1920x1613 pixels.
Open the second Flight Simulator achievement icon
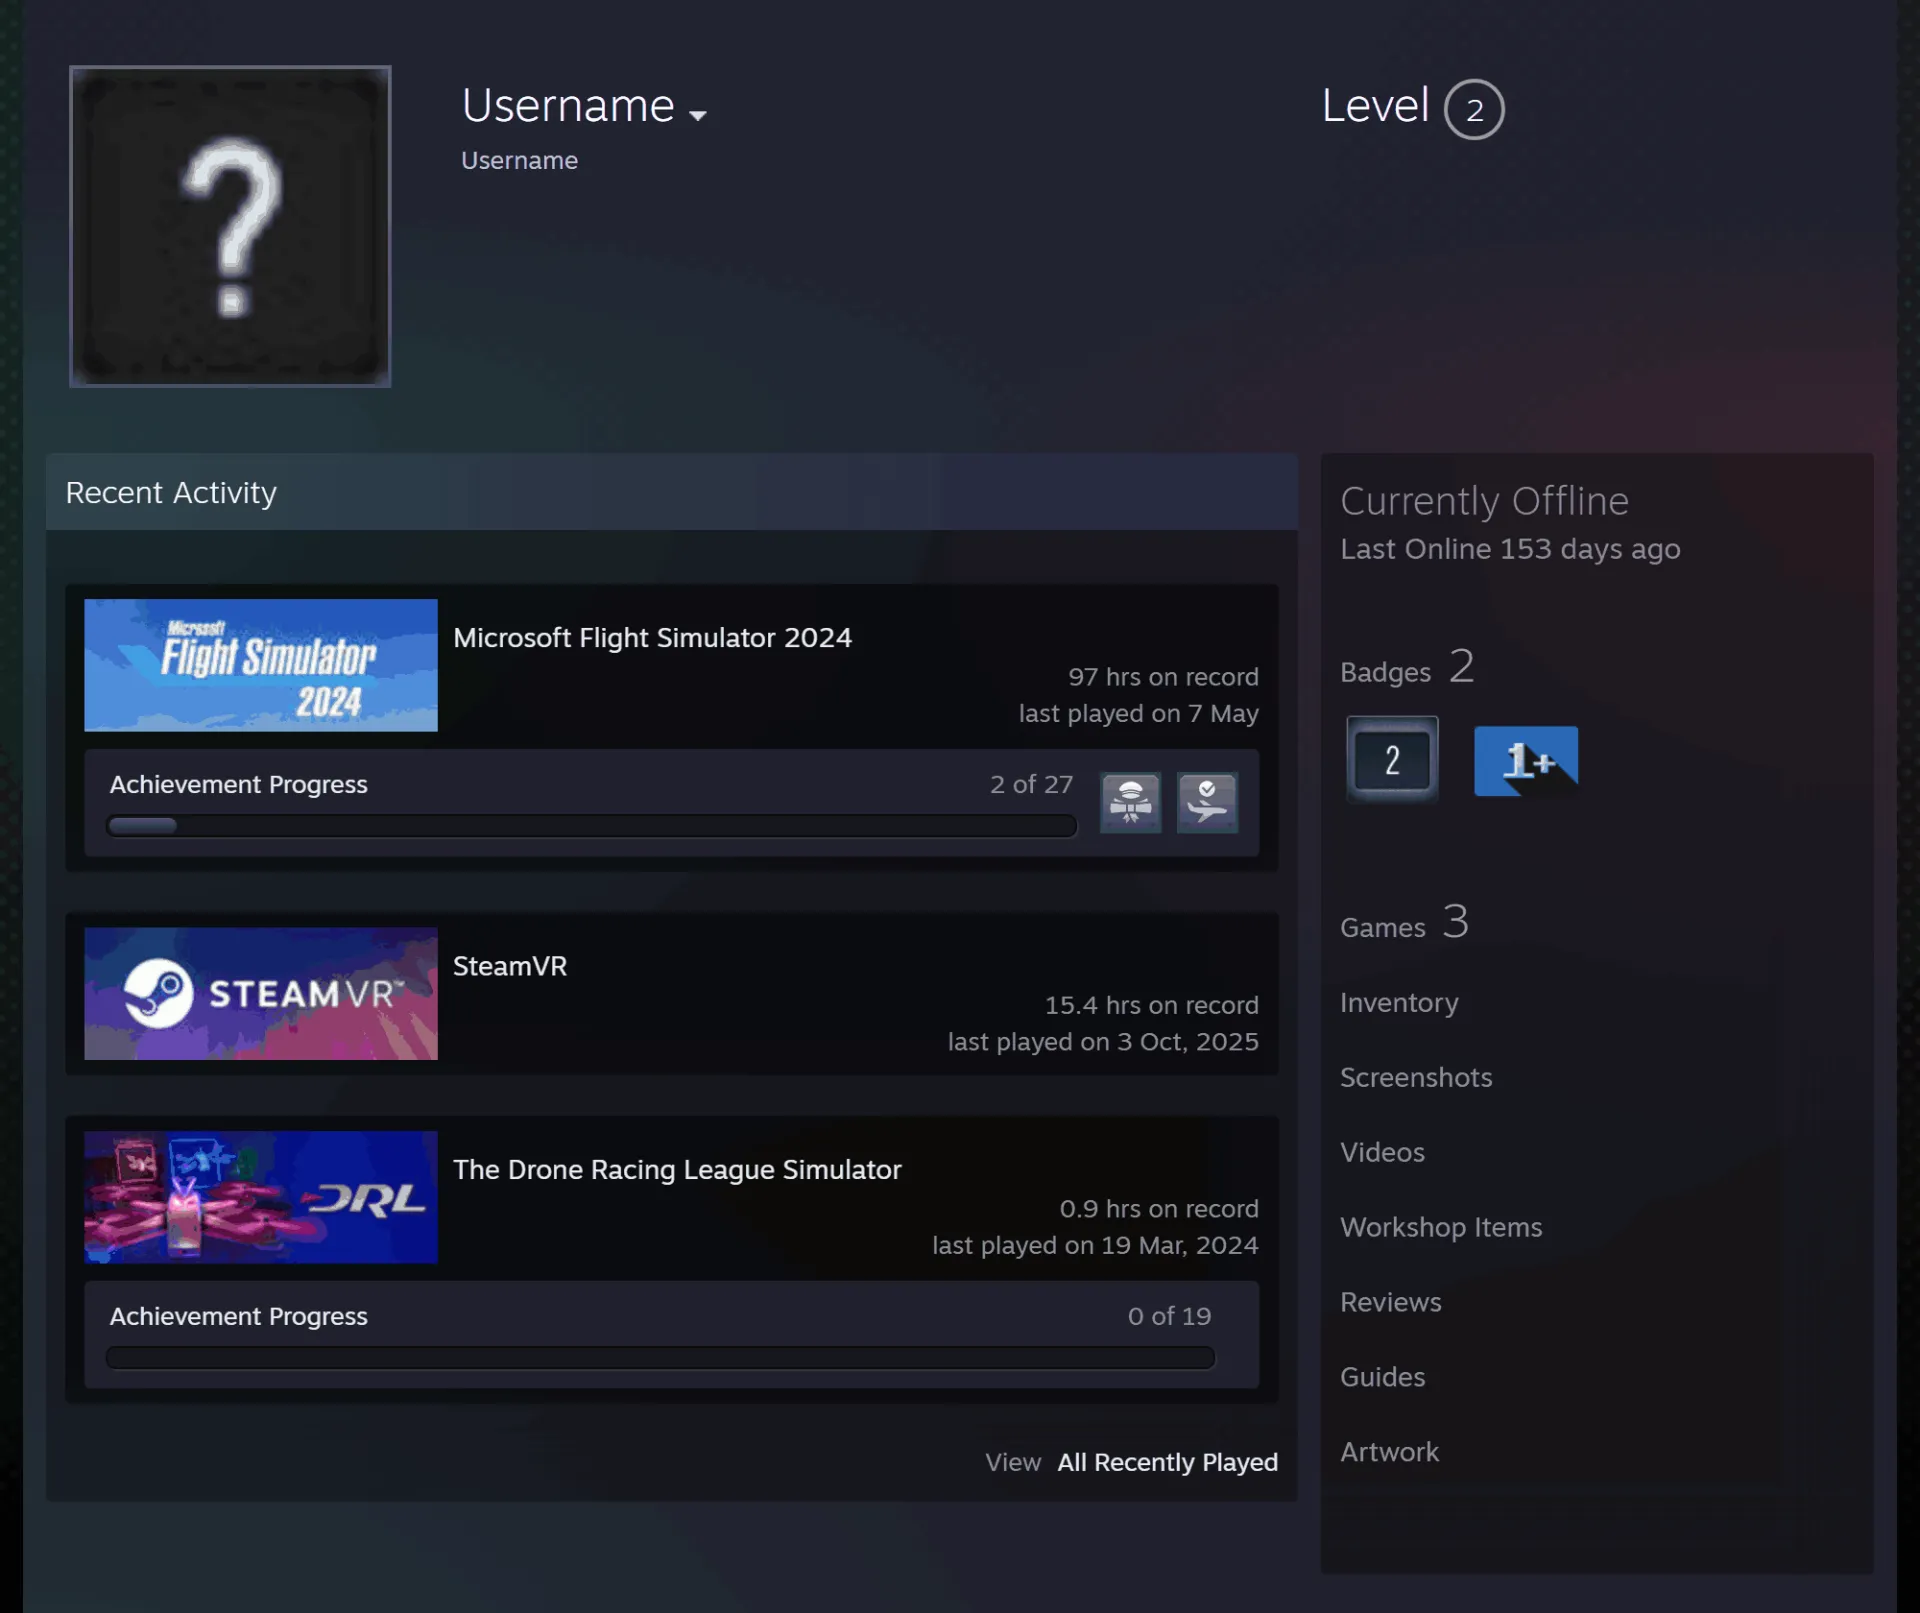click(1207, 802)
